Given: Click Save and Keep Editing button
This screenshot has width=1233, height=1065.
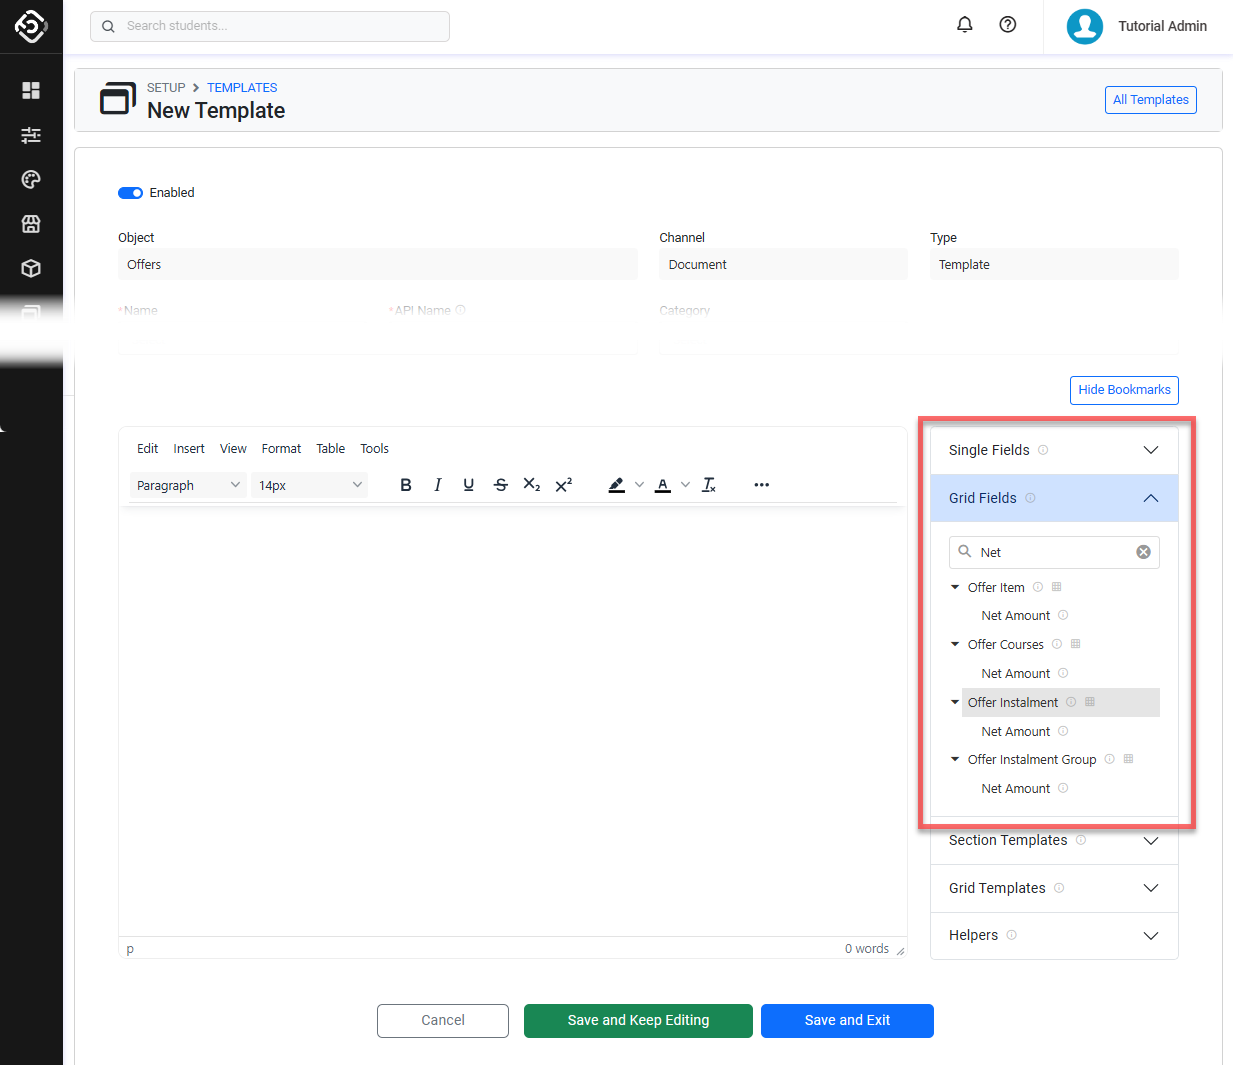Looking at the screenshot, I should (x=638, y=1020).
